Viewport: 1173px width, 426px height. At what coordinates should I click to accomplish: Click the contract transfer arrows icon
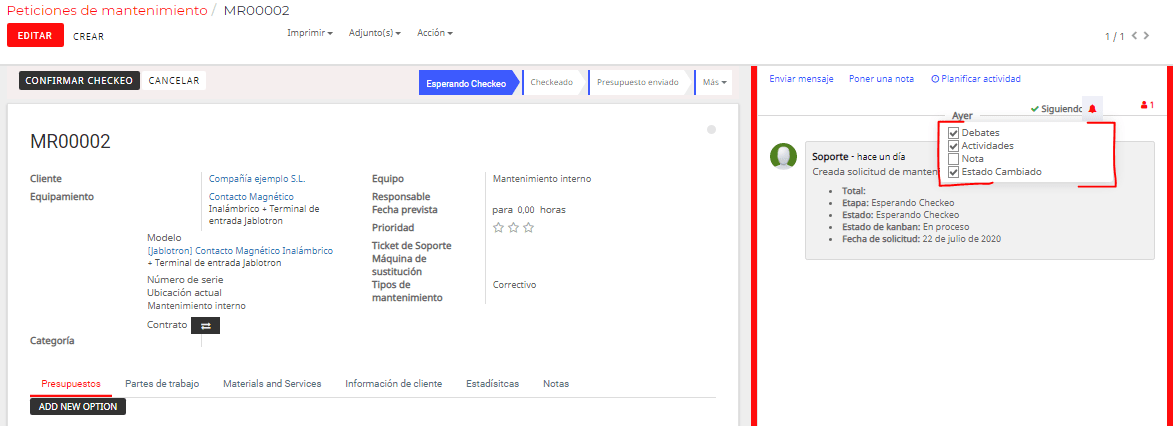point(206,326)
